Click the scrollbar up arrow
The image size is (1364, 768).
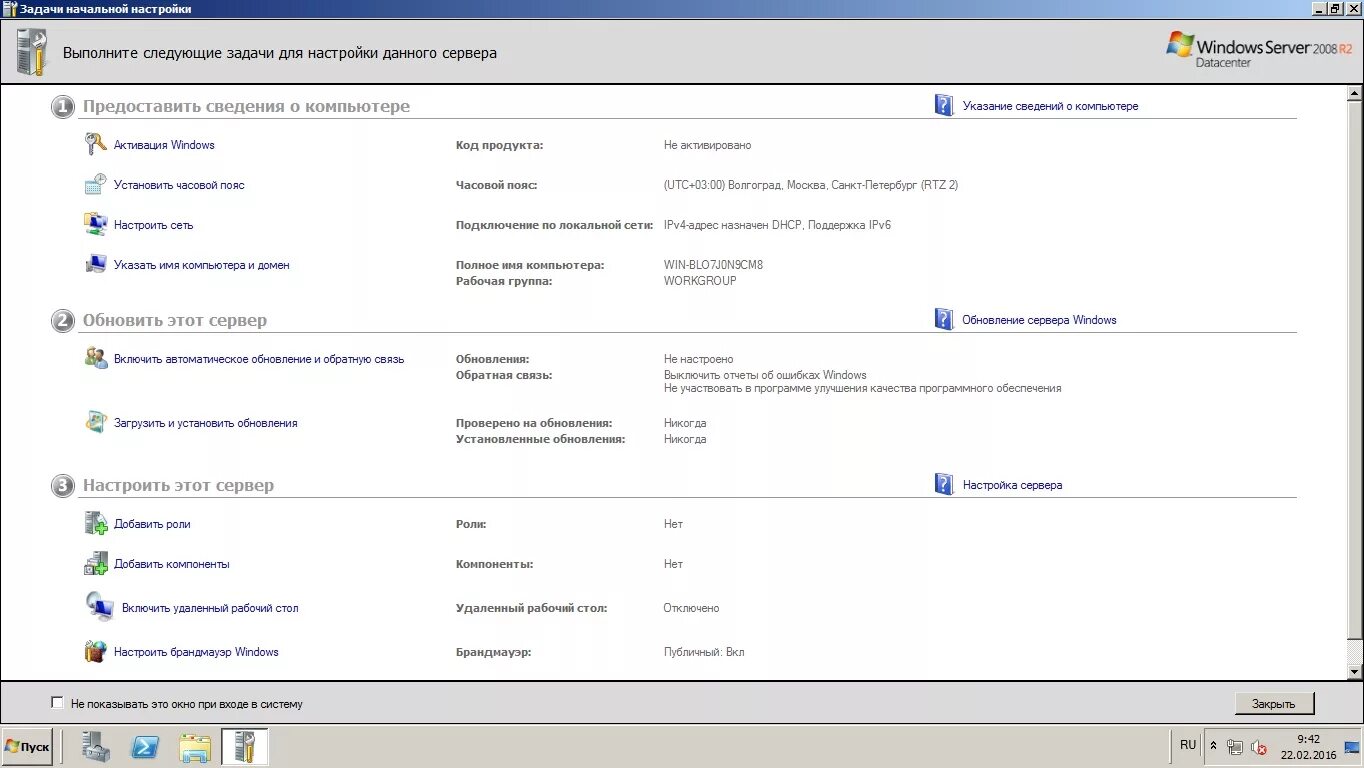pyautogui.click(x=1355, y=94)
